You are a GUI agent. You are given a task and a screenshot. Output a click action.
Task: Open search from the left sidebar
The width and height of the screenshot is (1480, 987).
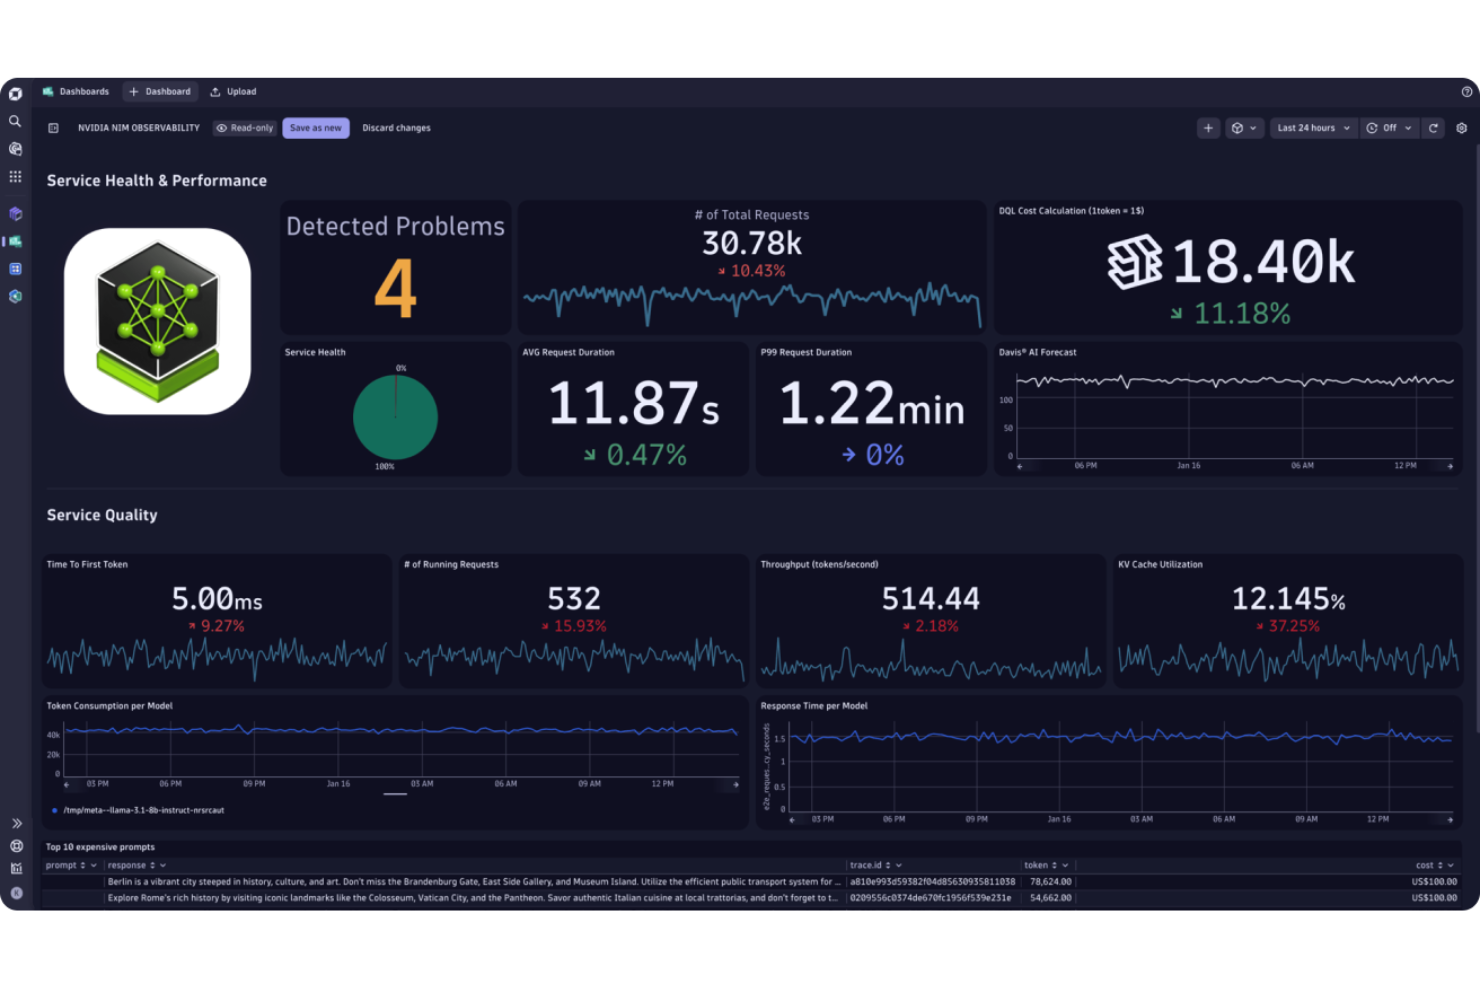(x=15, y=121)
